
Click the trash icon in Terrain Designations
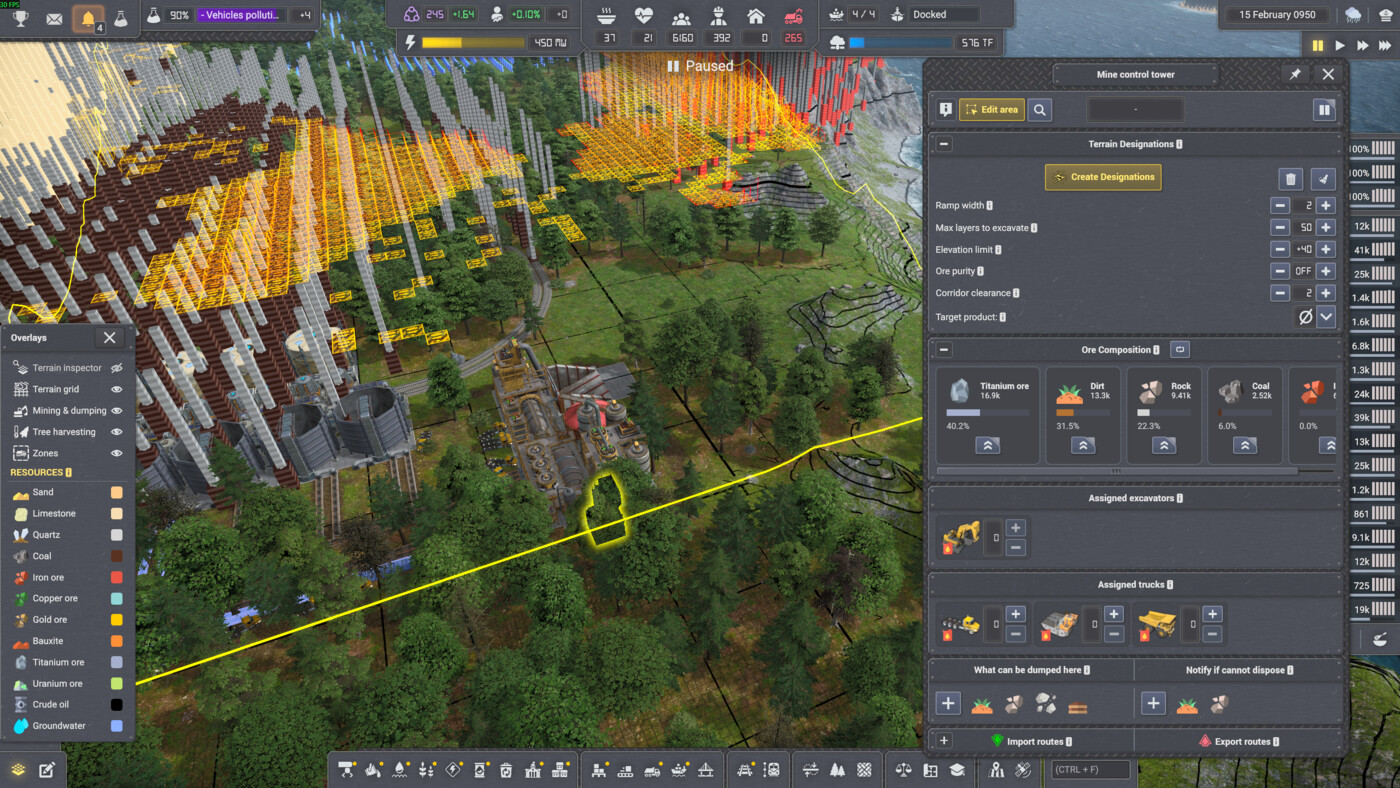pos(1291,179)
